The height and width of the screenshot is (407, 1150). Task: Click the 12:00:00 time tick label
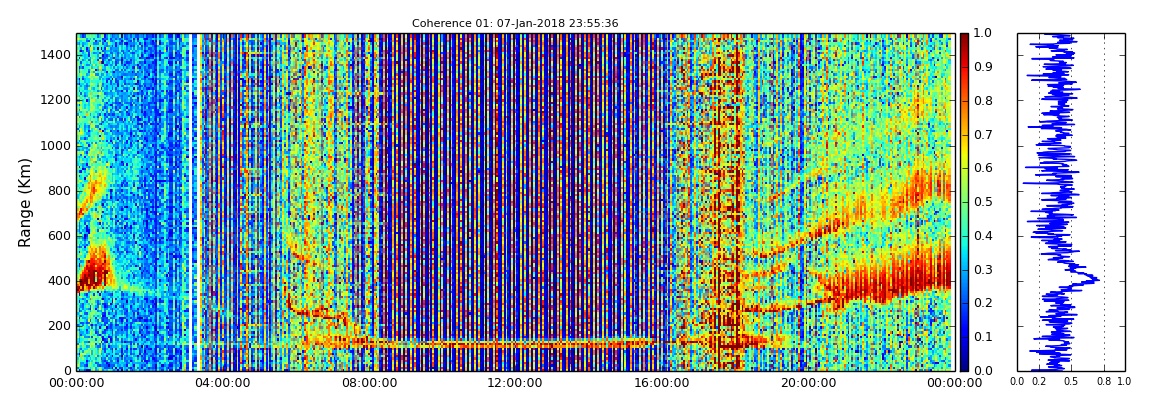click(x=513, y=383)
